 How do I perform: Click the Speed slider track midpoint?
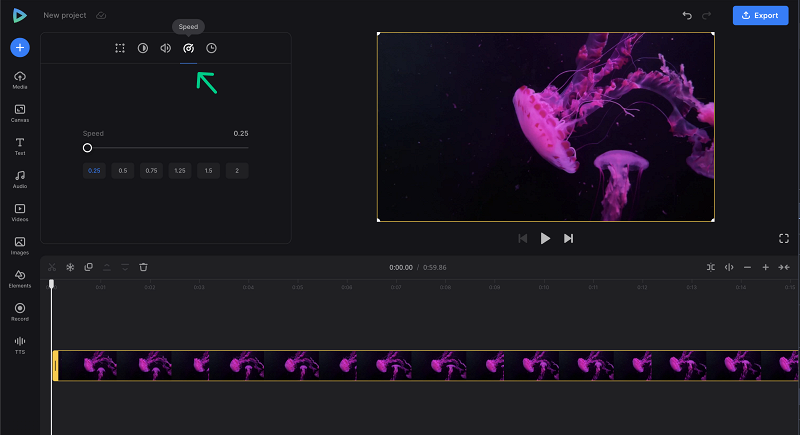click(166, 148)
